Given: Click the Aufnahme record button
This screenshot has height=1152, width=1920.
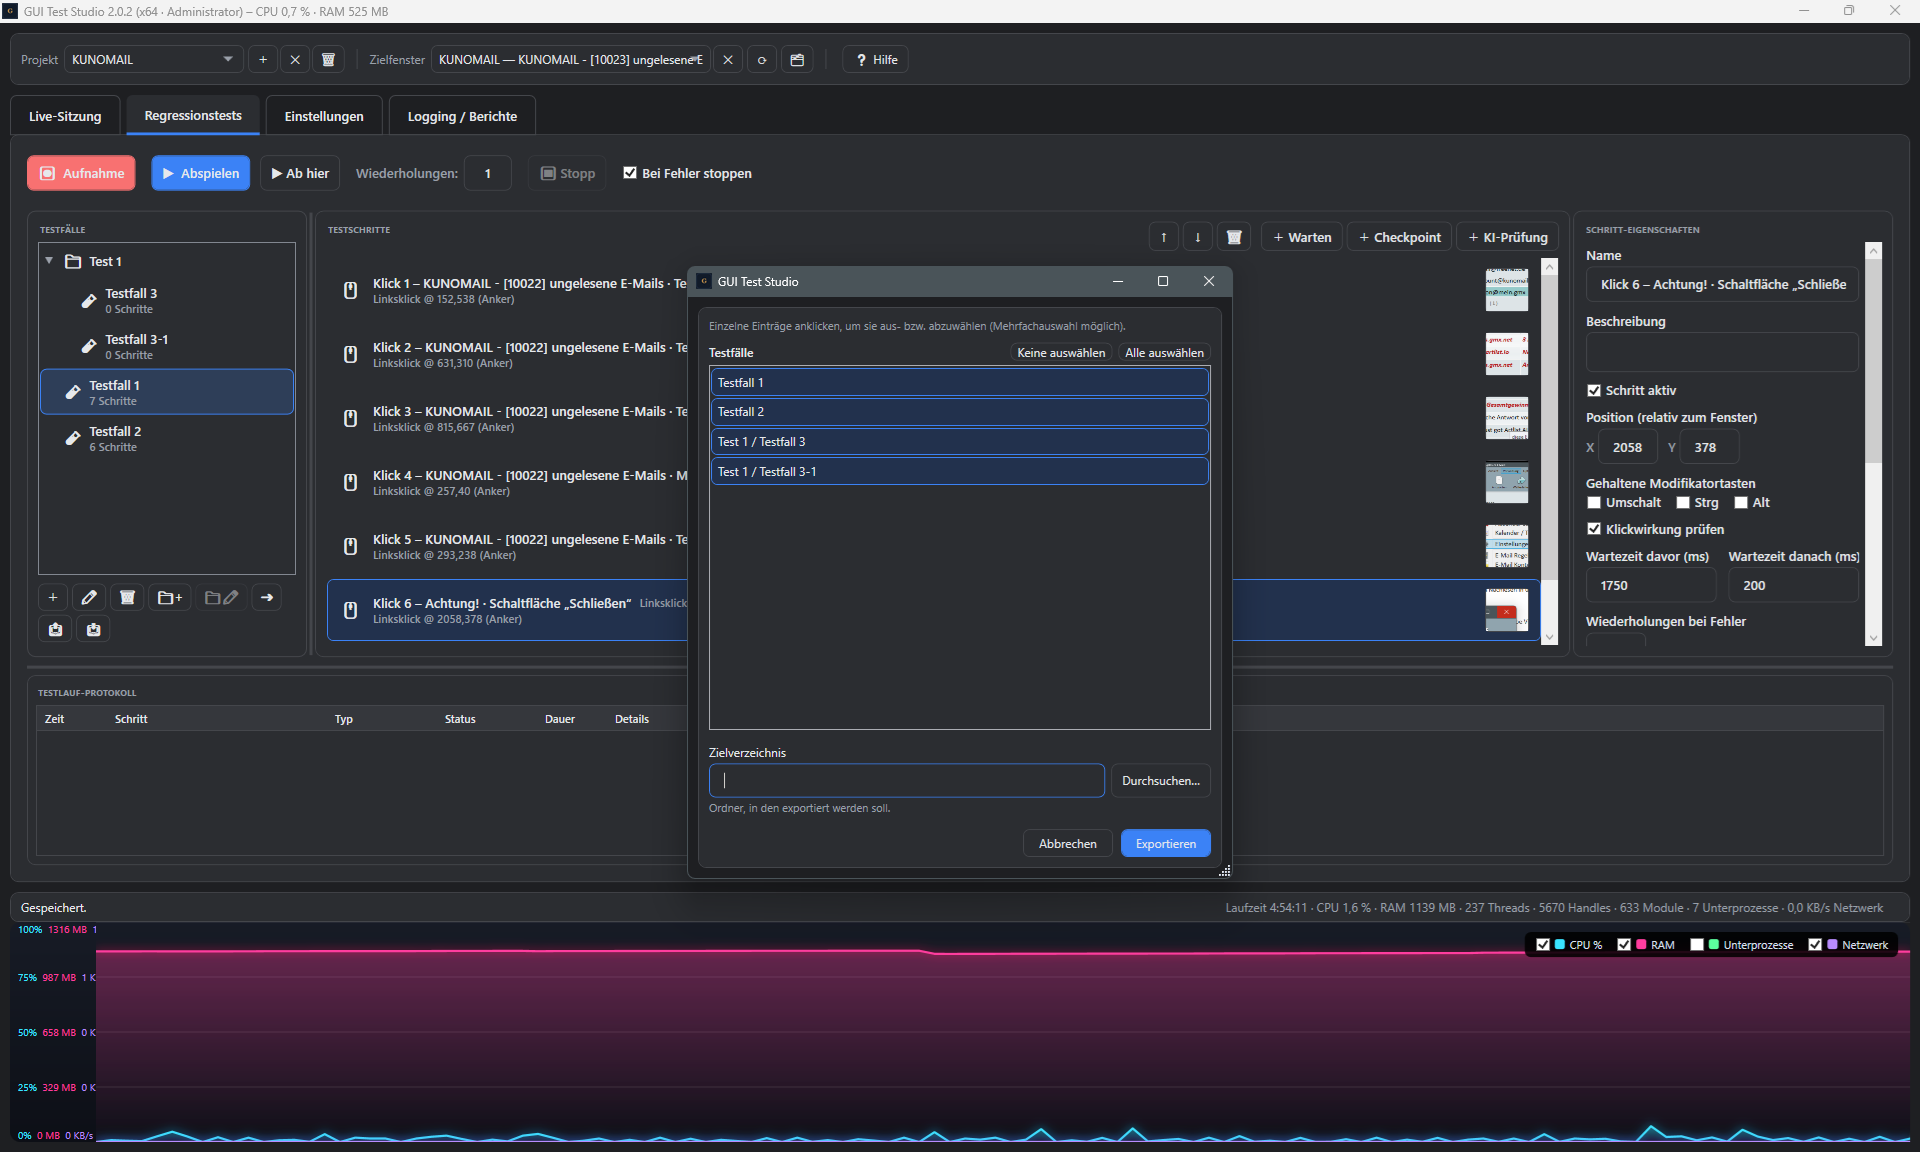Looking at the screenshot, I should 82,173.
